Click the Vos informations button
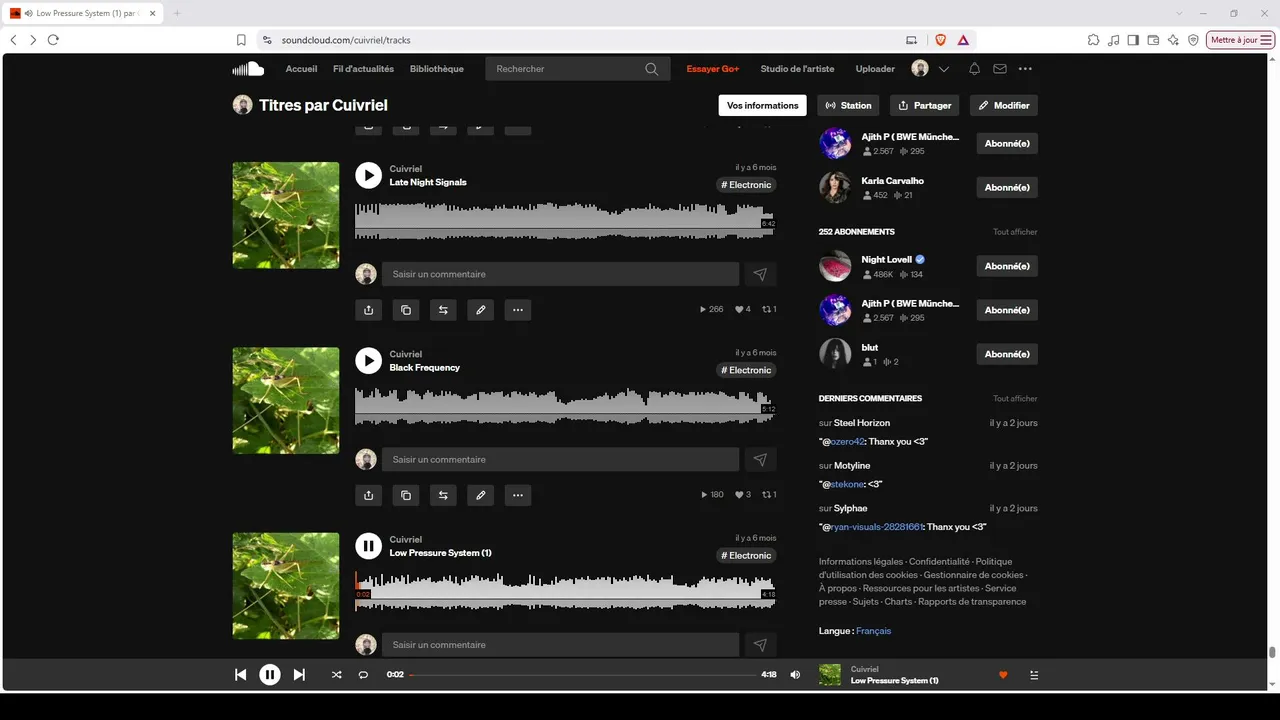1280x720 pixels. (x=763, y=105)
